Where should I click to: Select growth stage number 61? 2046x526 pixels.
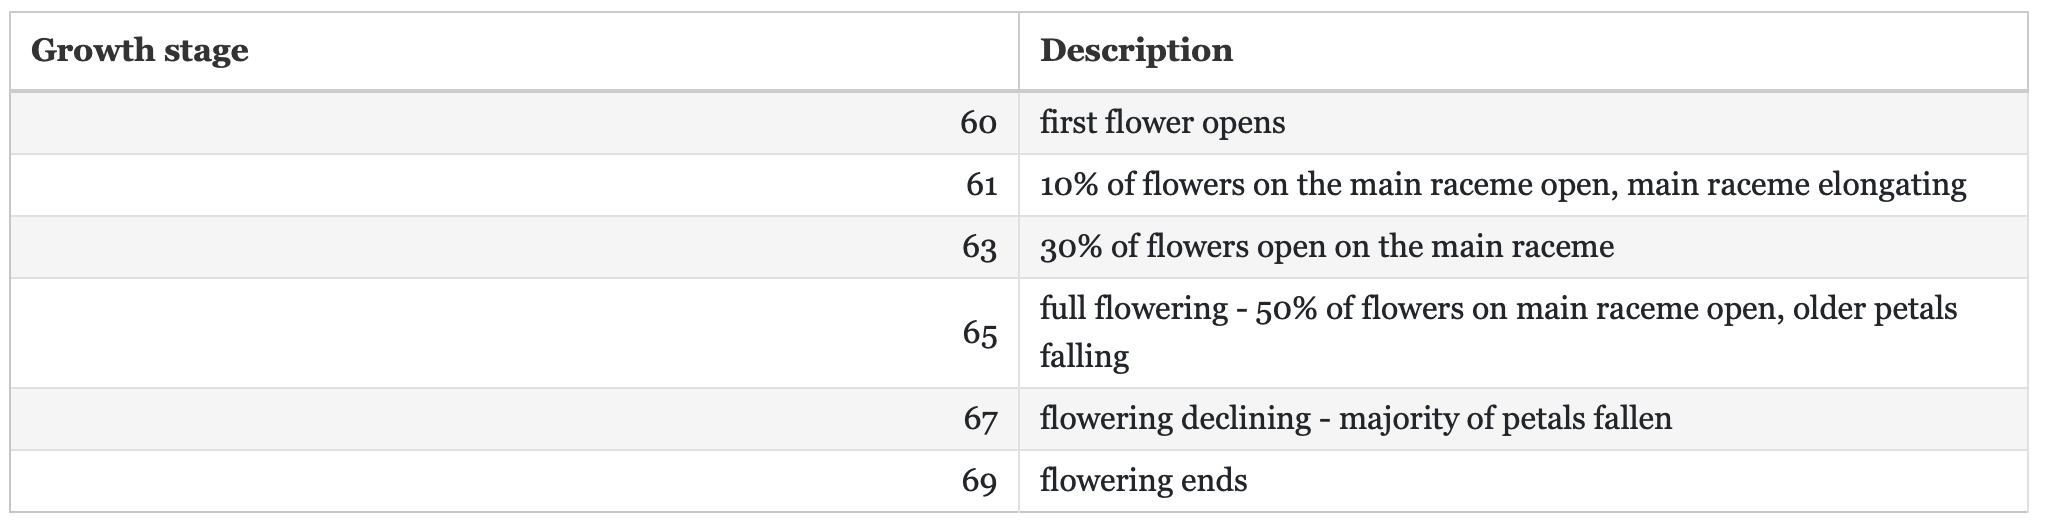(980, 185)
